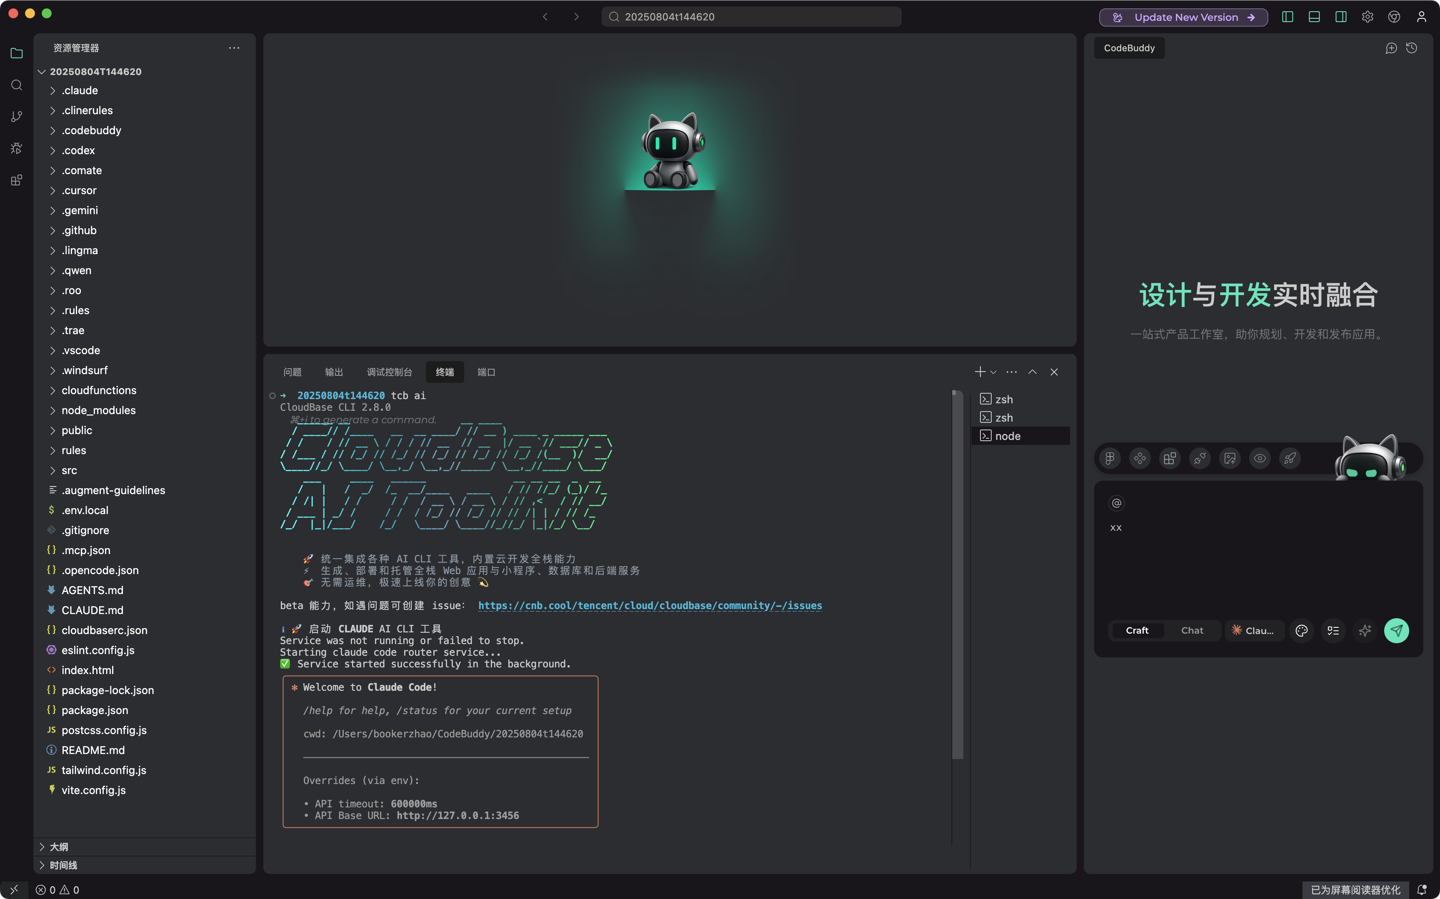The width and height of the screenshot is (1440, 899).
Task: Click the rocket deploy icon in CodeBuddy
Action: (1290, 458)
